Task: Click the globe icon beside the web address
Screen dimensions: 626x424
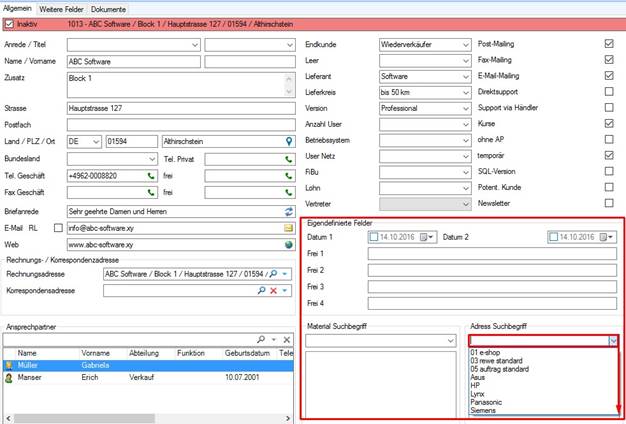Action: (x=289, y=245)
